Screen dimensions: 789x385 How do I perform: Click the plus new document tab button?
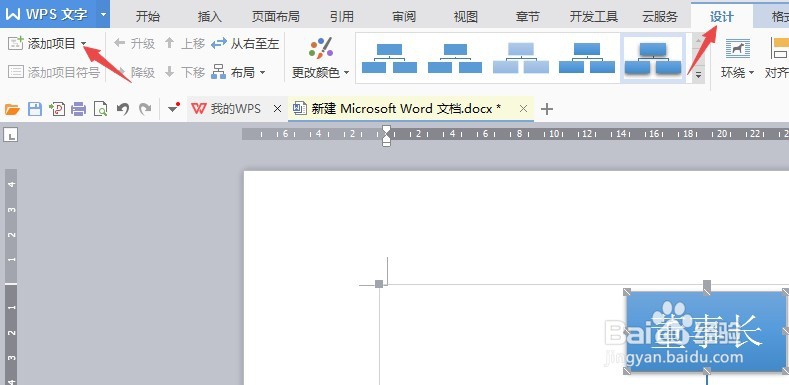click(x=546, y=109)
